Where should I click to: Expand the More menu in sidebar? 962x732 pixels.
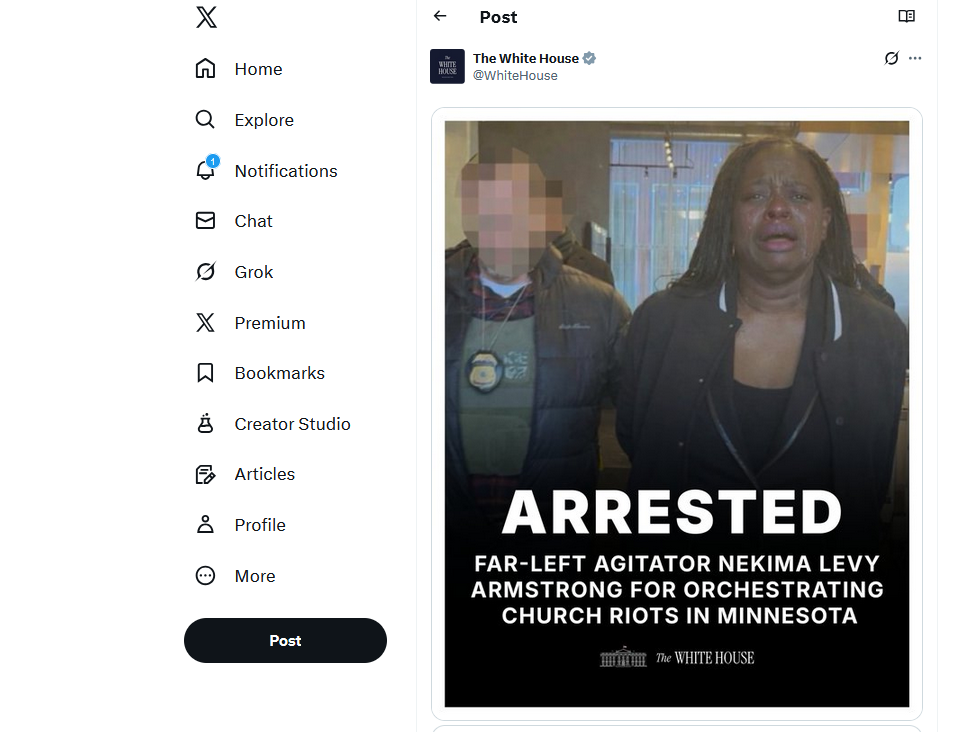coord(236,576)
